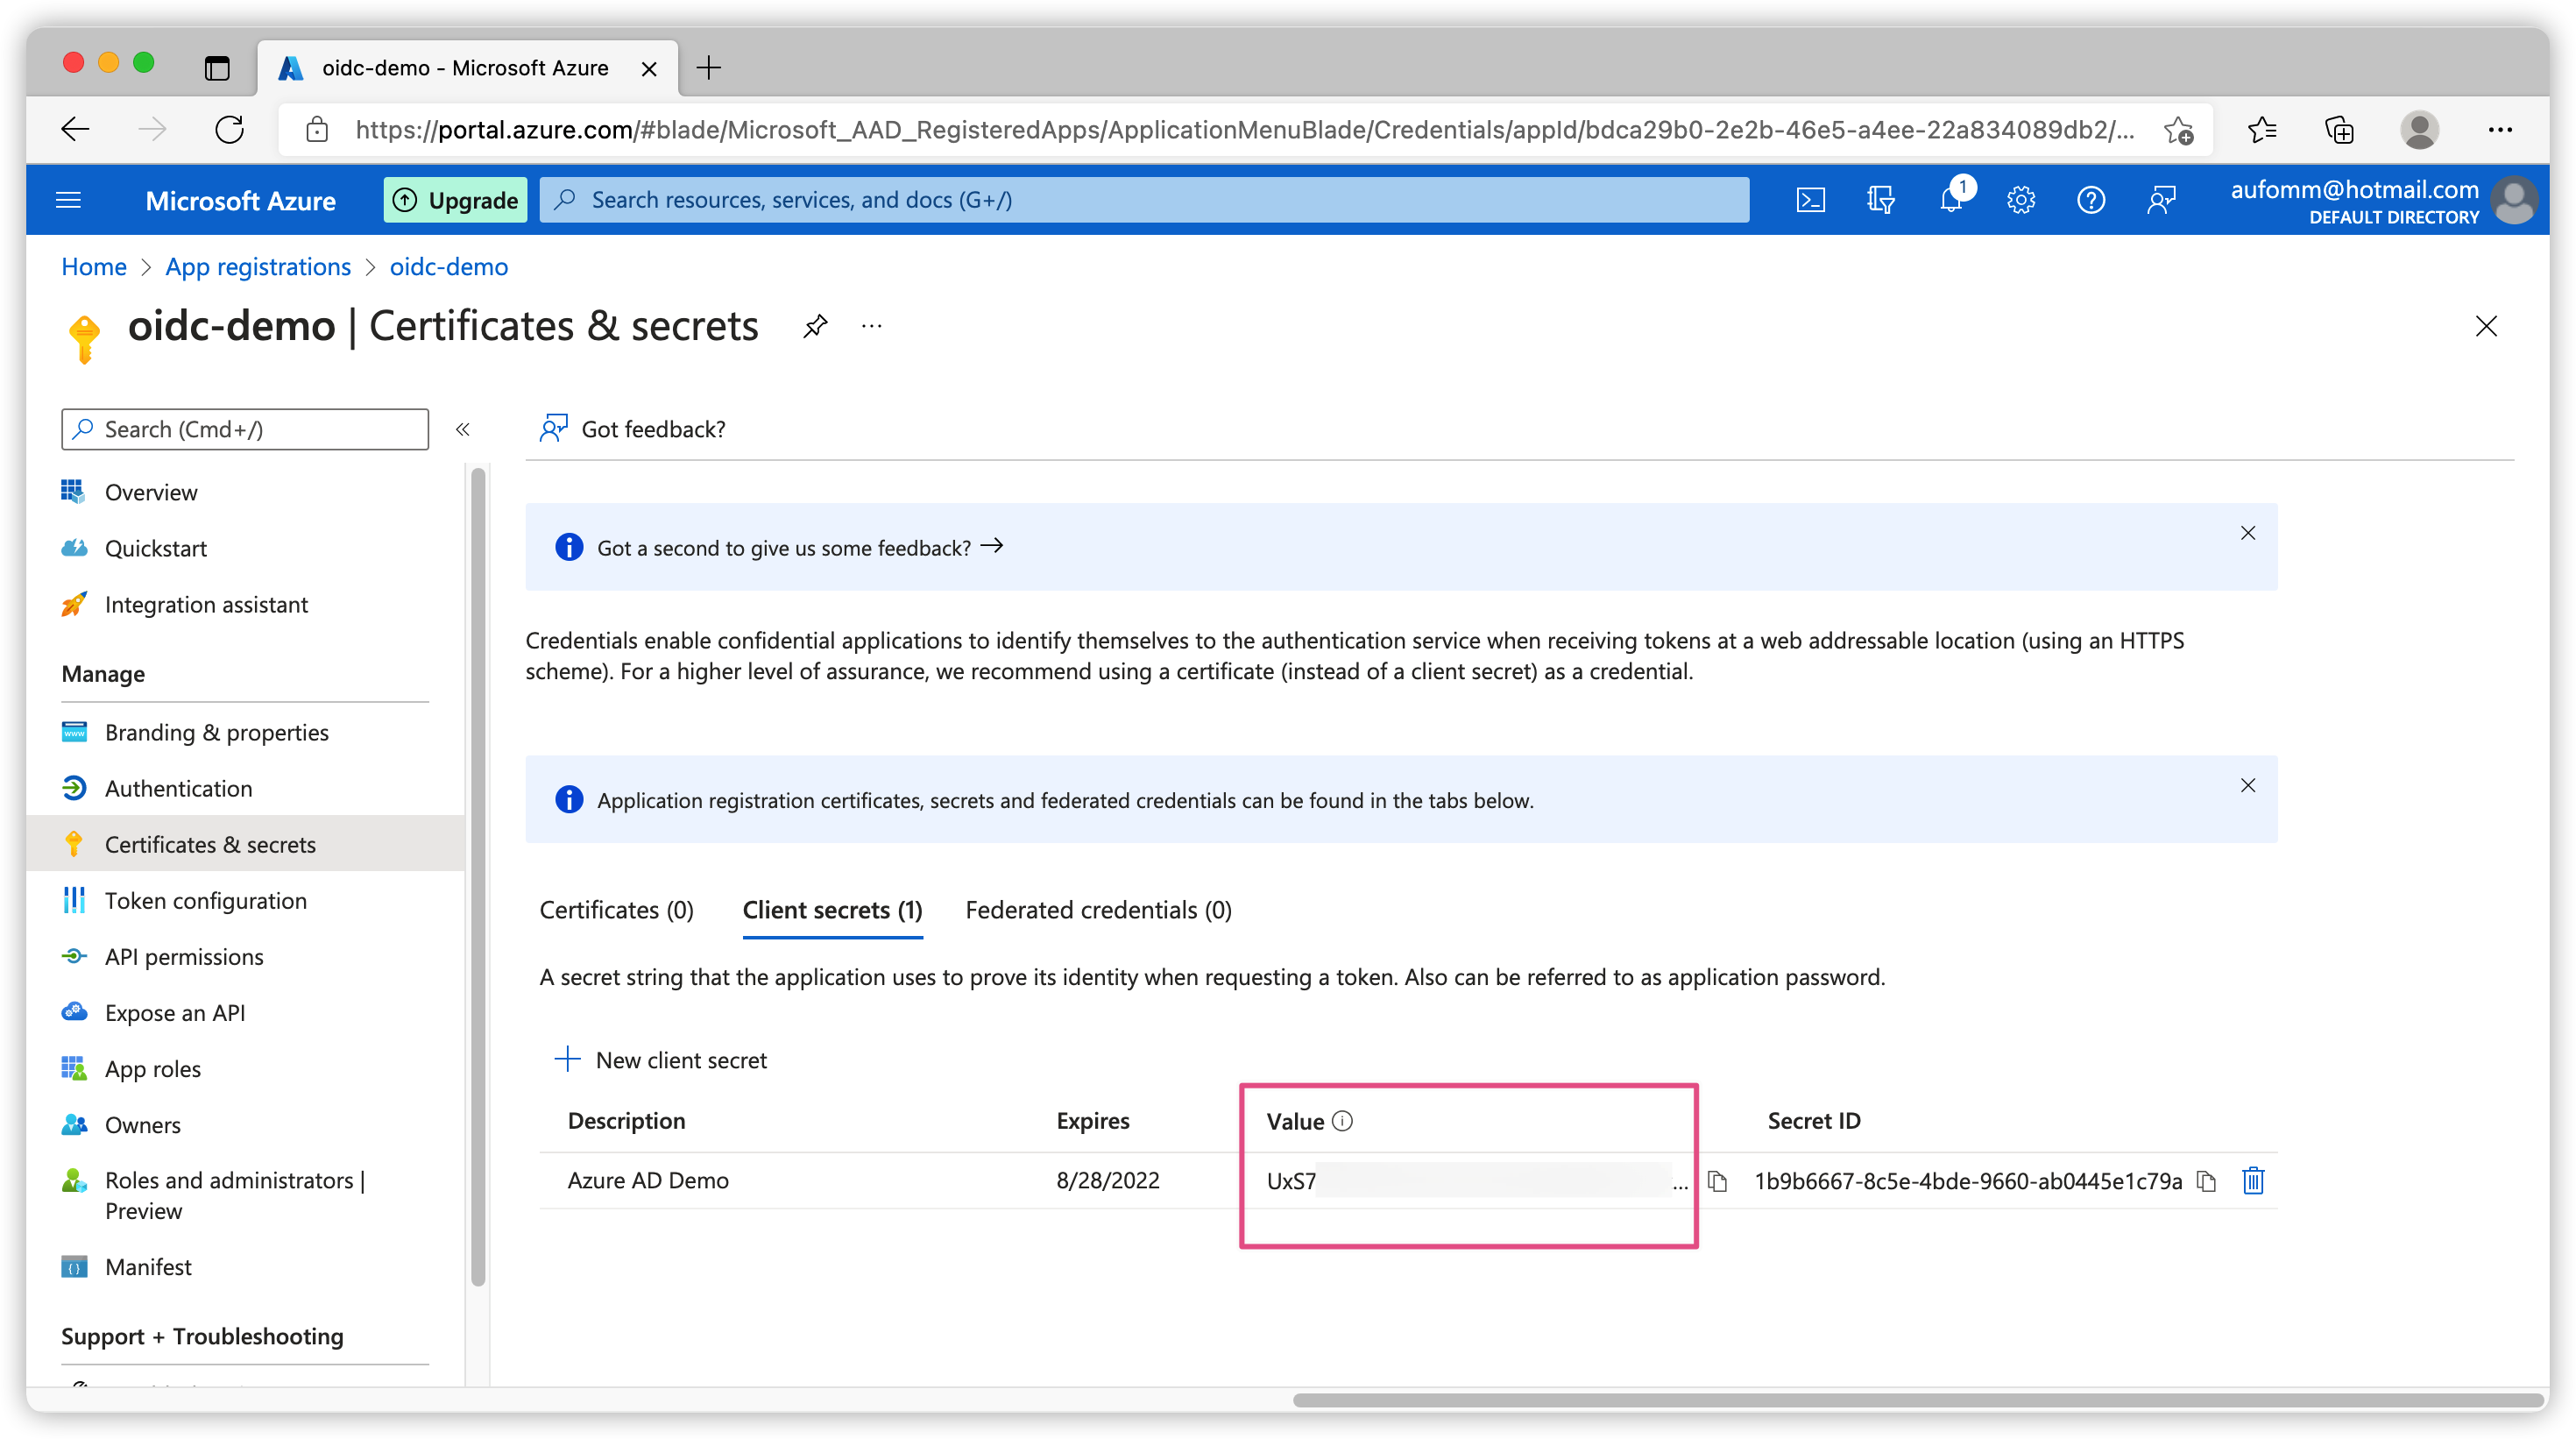Viewport: 2576px width, 1439px height.
Task: Show Value column info tooltip
Action: click(1343, 1121)
